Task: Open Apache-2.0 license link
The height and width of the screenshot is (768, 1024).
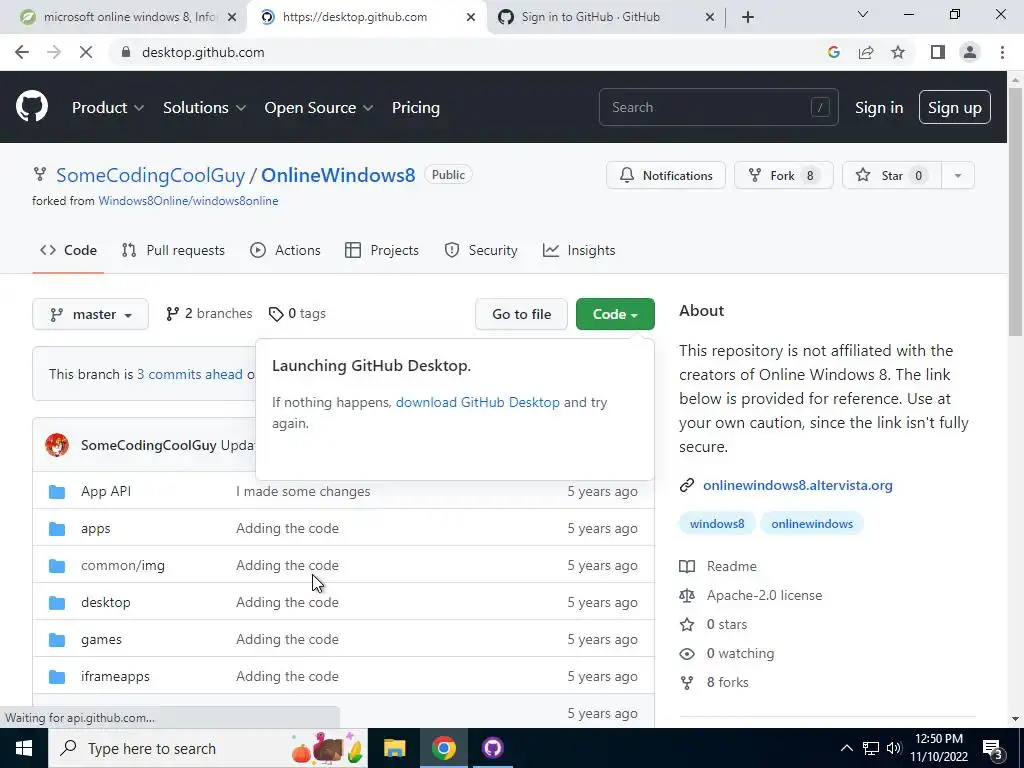Action: 764,596
